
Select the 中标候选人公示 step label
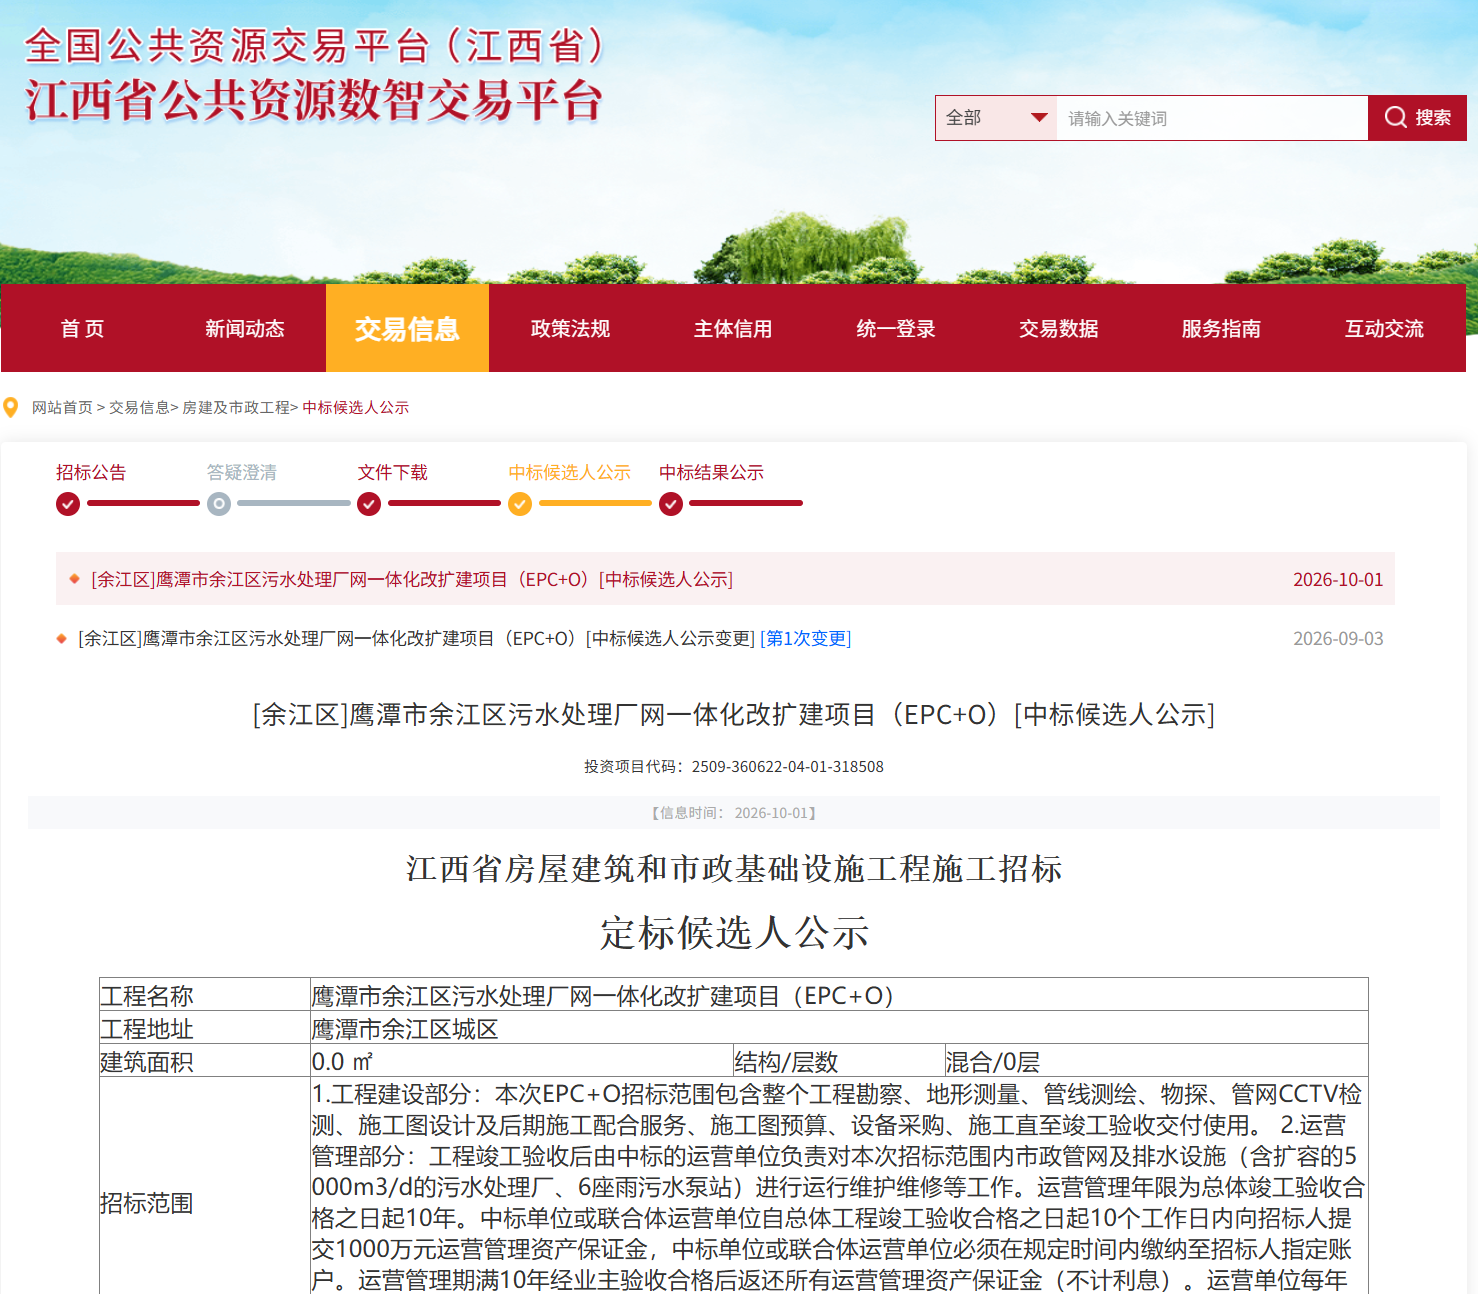[x=570, y=472]
